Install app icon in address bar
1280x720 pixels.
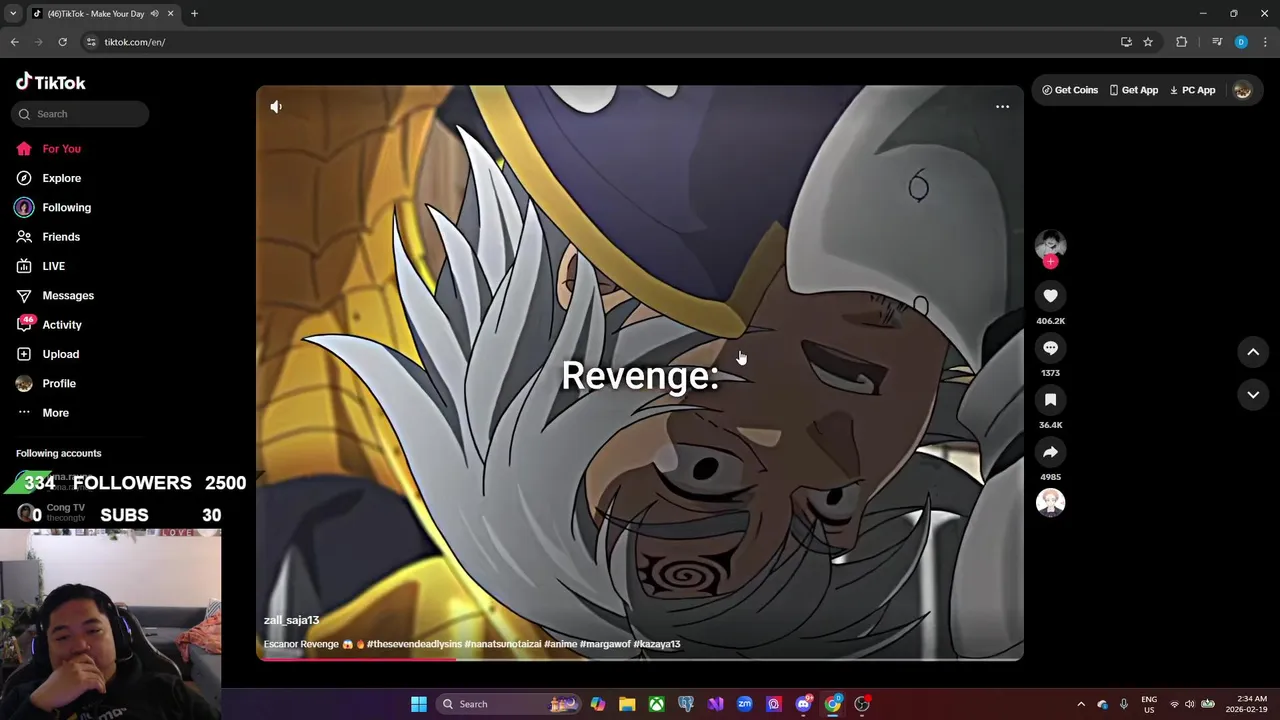click(x=1126, y=42)
